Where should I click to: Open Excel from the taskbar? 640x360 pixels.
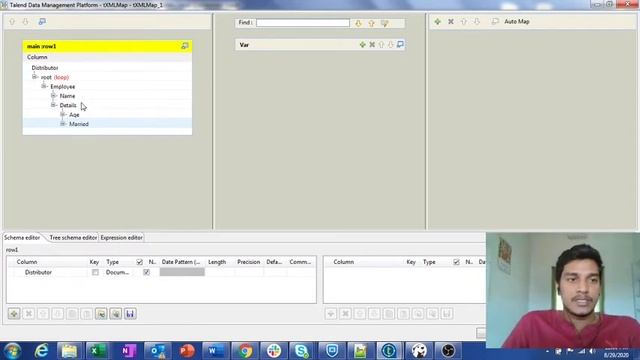coord(97,351)
